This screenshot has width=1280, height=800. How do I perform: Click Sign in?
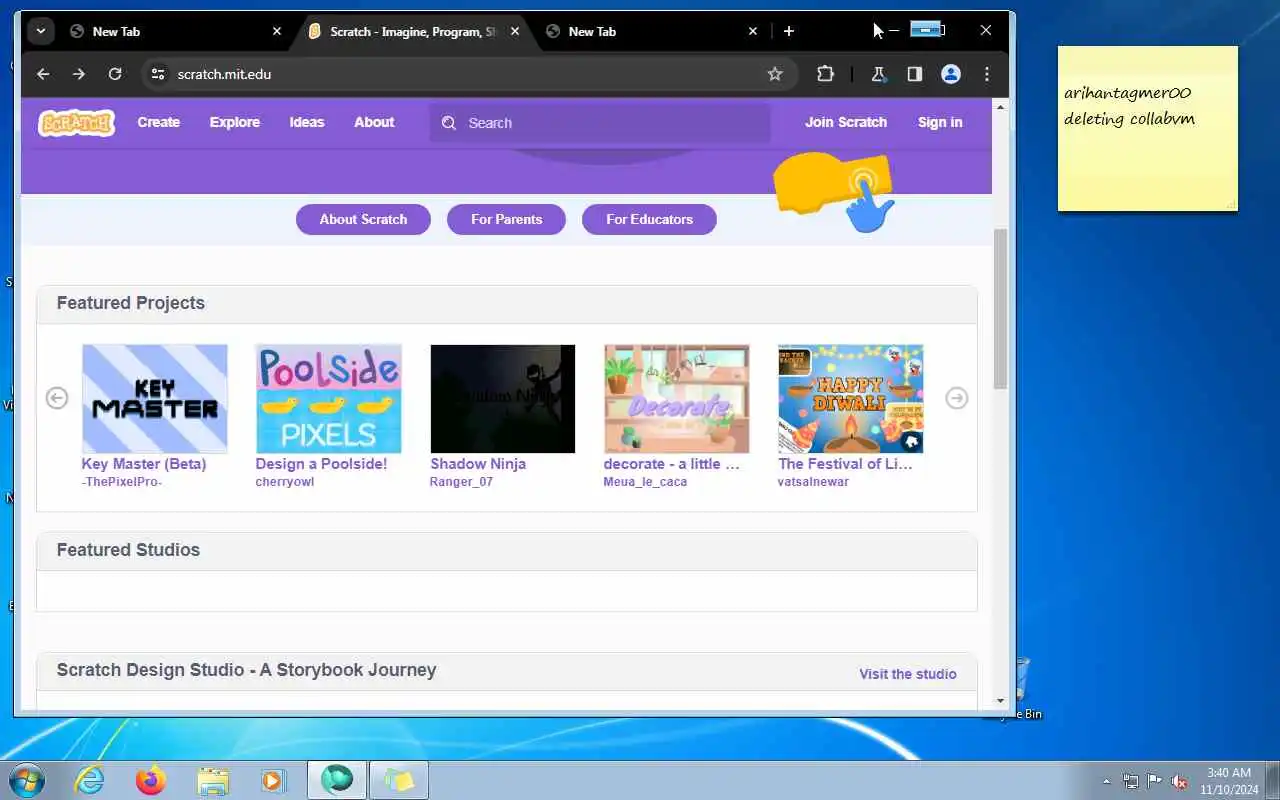pyautogui.click(x=940, y=122)
